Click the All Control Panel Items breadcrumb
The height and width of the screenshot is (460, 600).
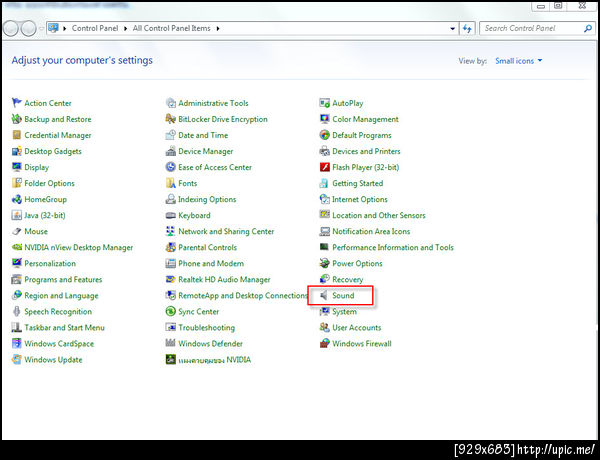tap(171, 28)
